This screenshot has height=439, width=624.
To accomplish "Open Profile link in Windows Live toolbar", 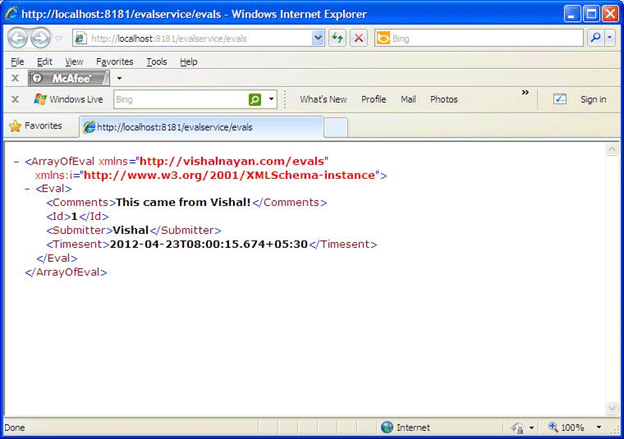I will (373, 100).
